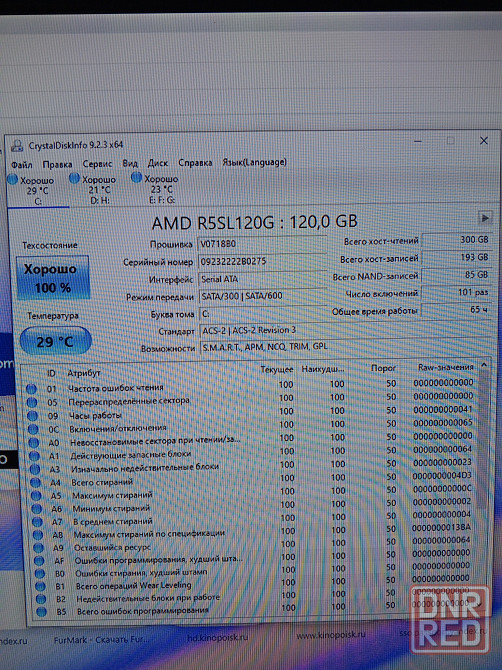
Task: Click the status dot of attribute 01
Action: [x=31, y=389]
